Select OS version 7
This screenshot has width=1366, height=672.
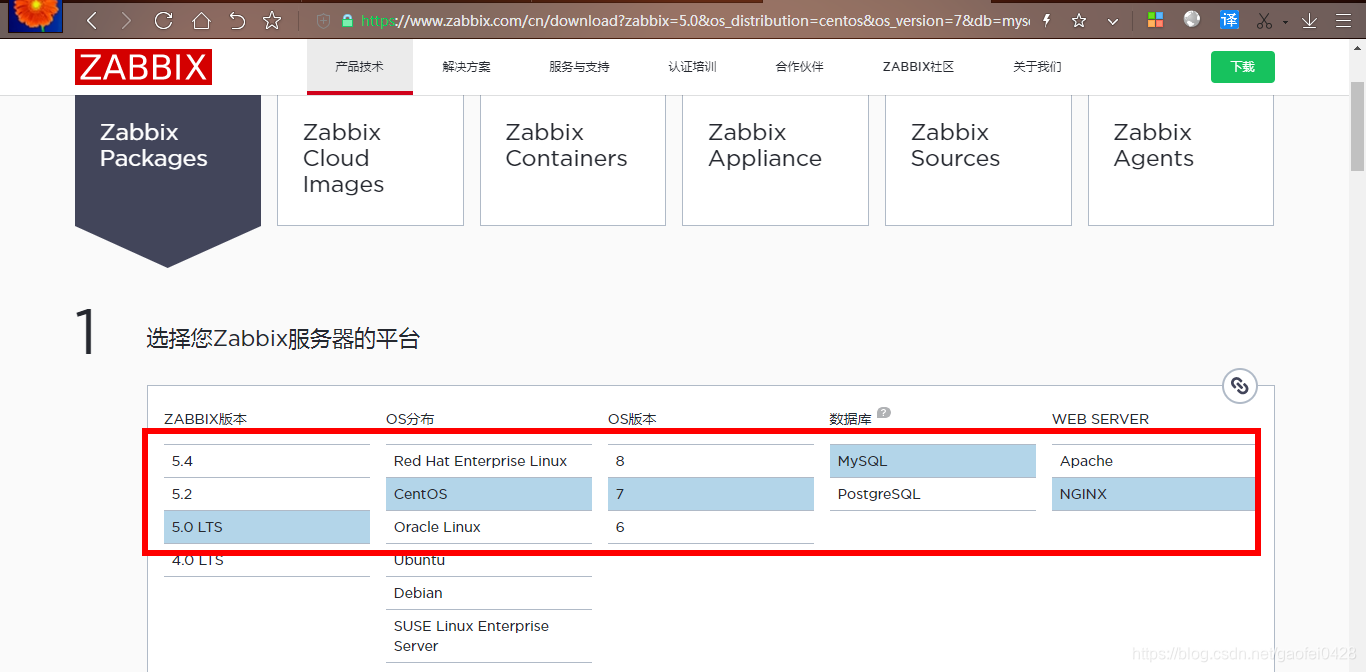711,494
